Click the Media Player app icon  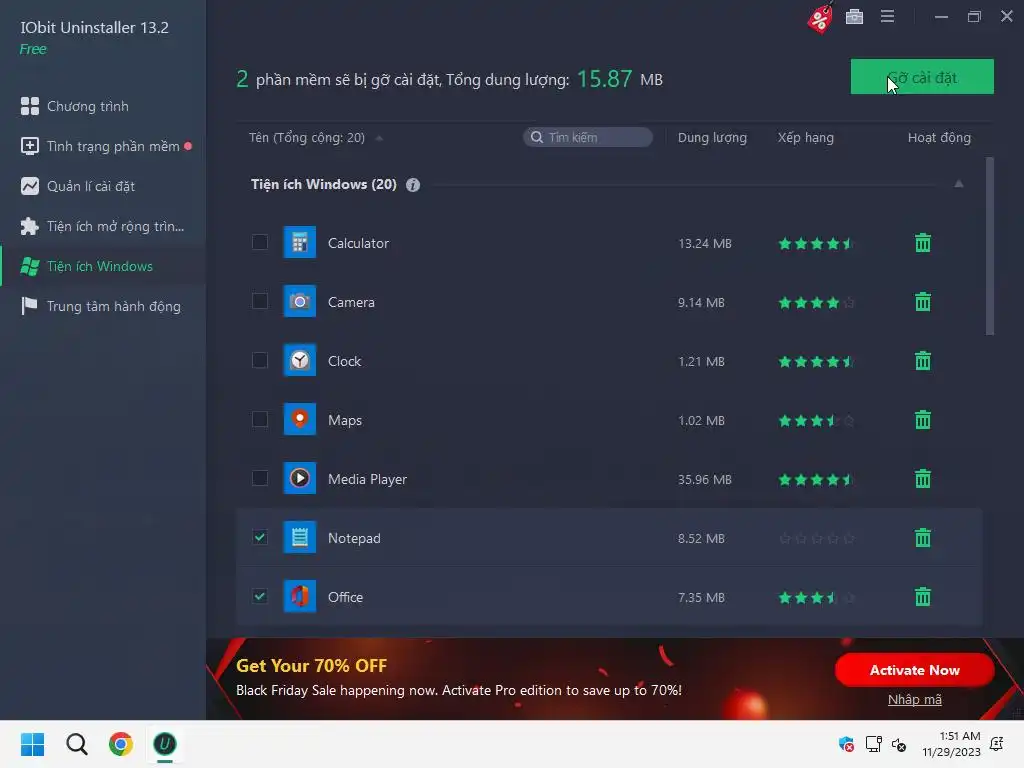(300, 478)
